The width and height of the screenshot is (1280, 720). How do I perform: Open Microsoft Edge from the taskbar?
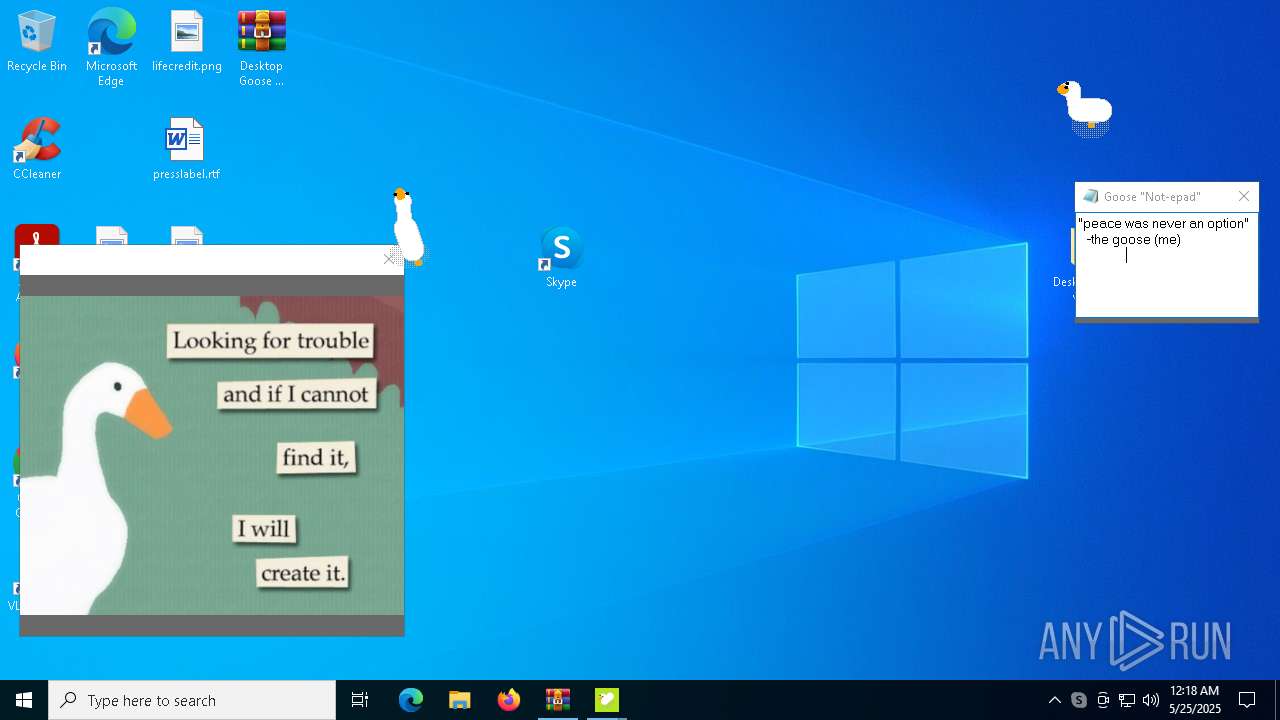(x=411, y=700)
